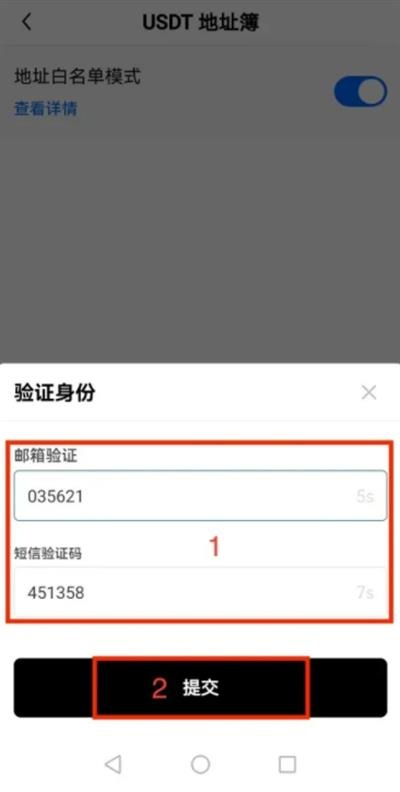Tap the 7s resend countdown in SMS field
Screen dimensions: 400x792
[365, 592]
